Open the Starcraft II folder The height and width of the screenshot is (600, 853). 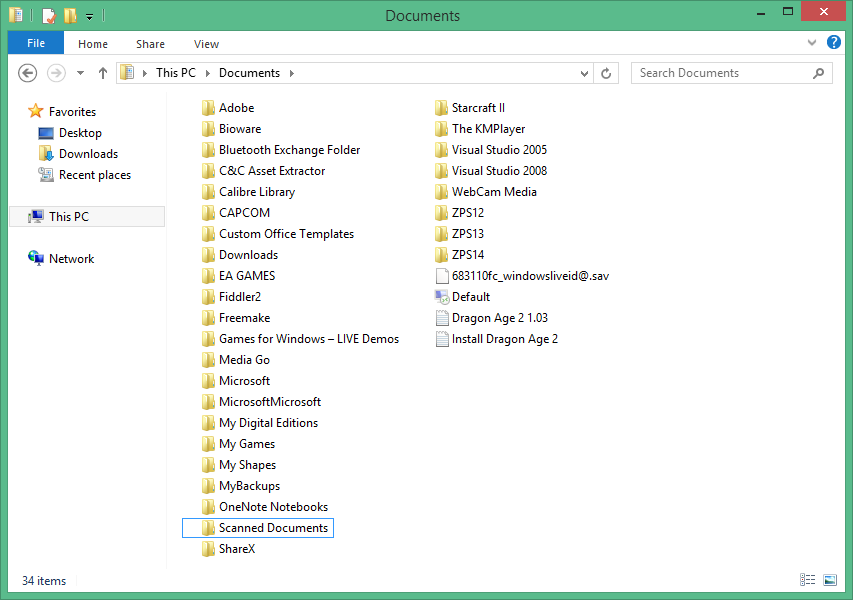[x=478, y=107]
